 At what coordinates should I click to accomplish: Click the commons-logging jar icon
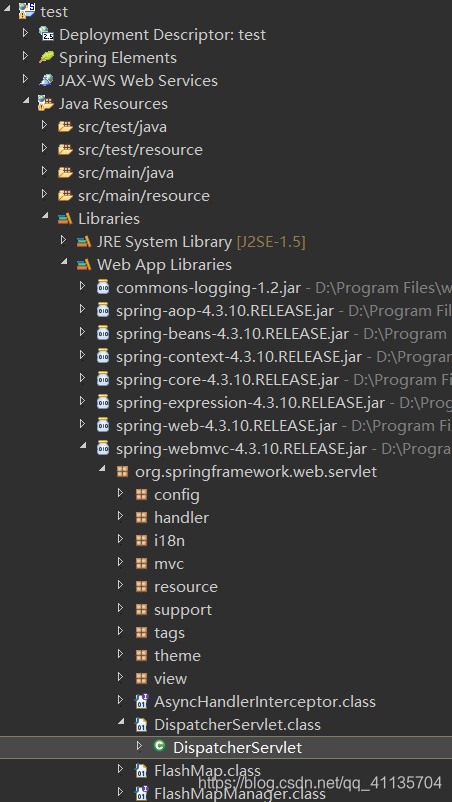point(103,287)
